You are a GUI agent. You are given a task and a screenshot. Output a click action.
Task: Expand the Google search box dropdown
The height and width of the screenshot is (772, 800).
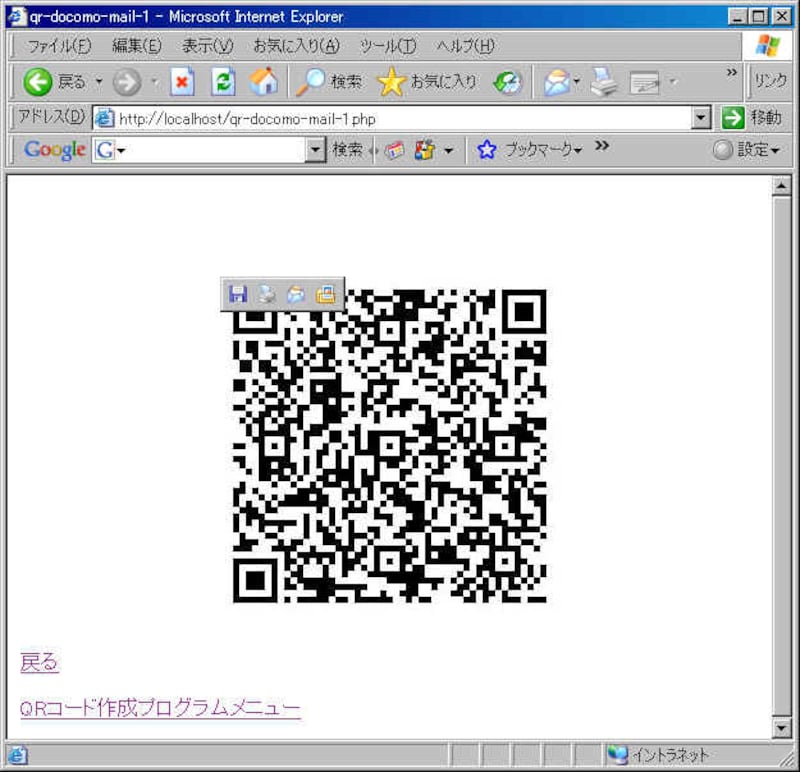[x=316, y=150]
